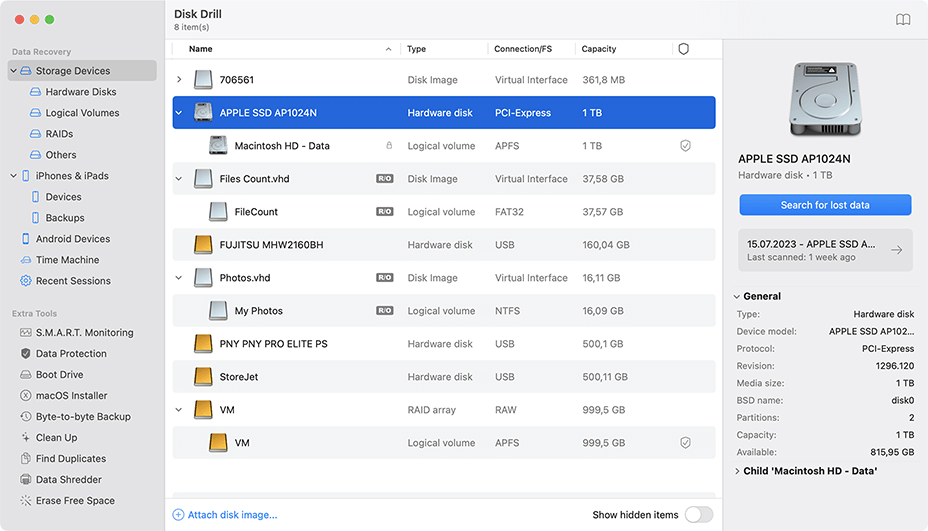Collapse the Photos.vhd row

[179, 278]
